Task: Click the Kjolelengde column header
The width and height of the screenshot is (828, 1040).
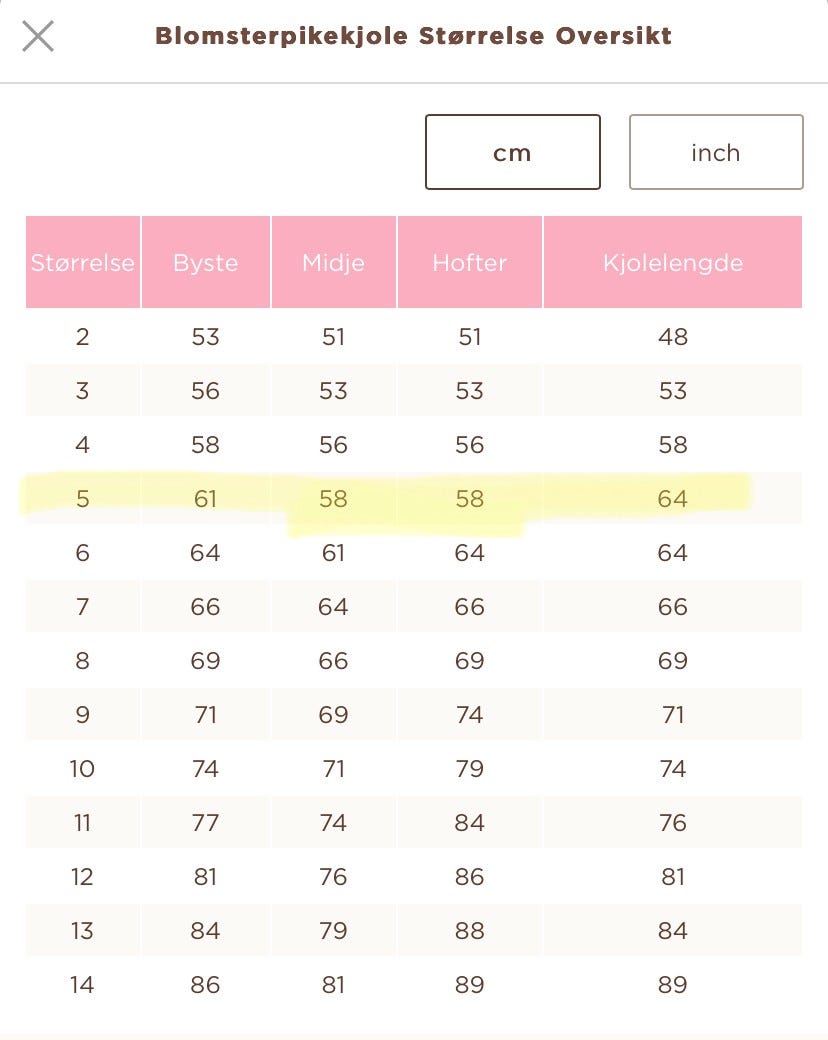Action: [x=672, y=263]
